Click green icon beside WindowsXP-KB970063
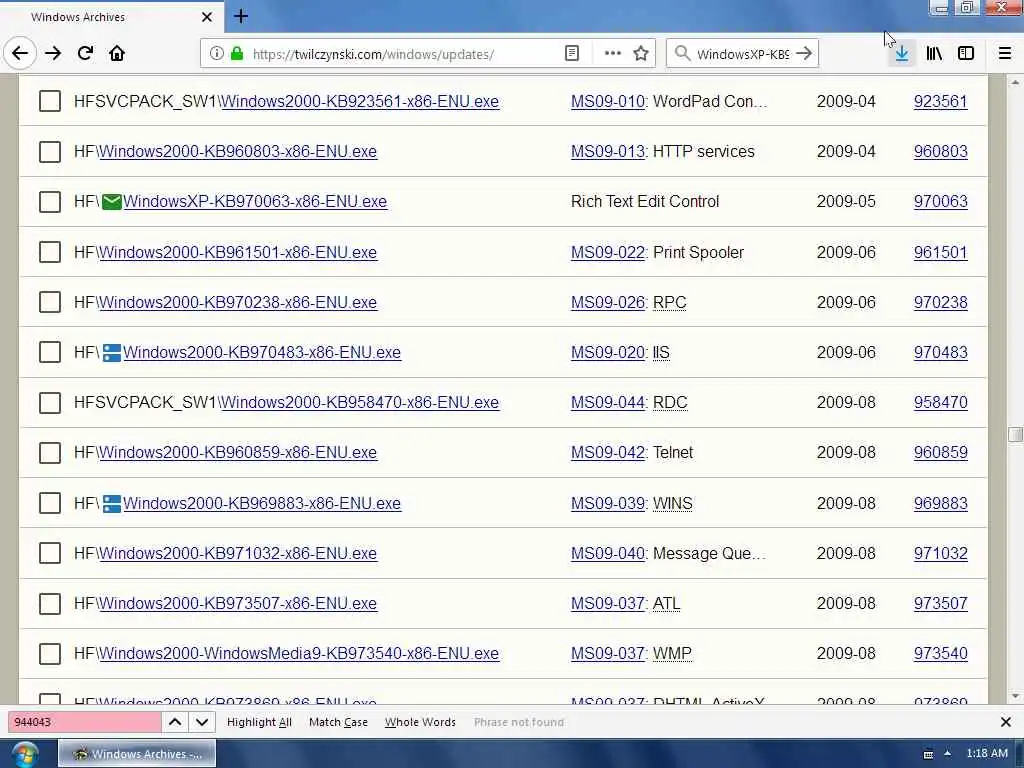 [x=112, y=202]
